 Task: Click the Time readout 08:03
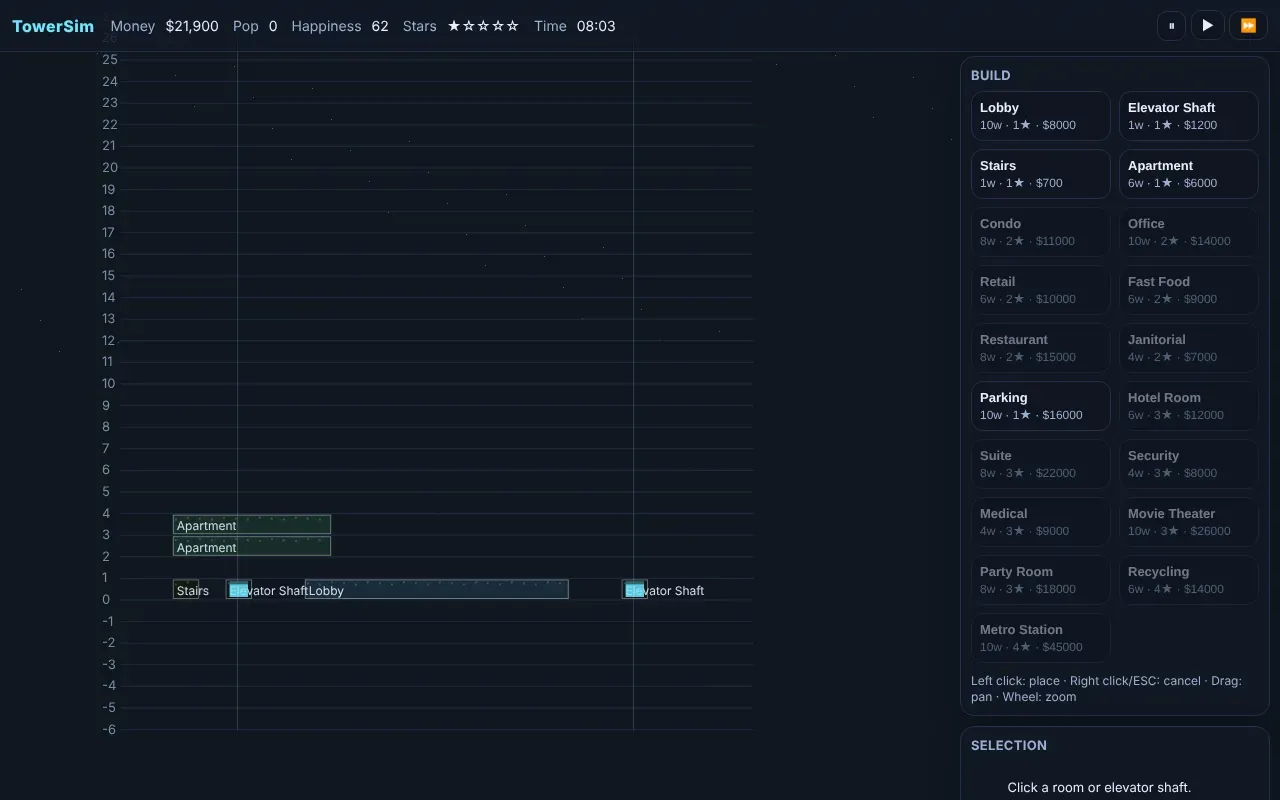[x=596, y=26]
